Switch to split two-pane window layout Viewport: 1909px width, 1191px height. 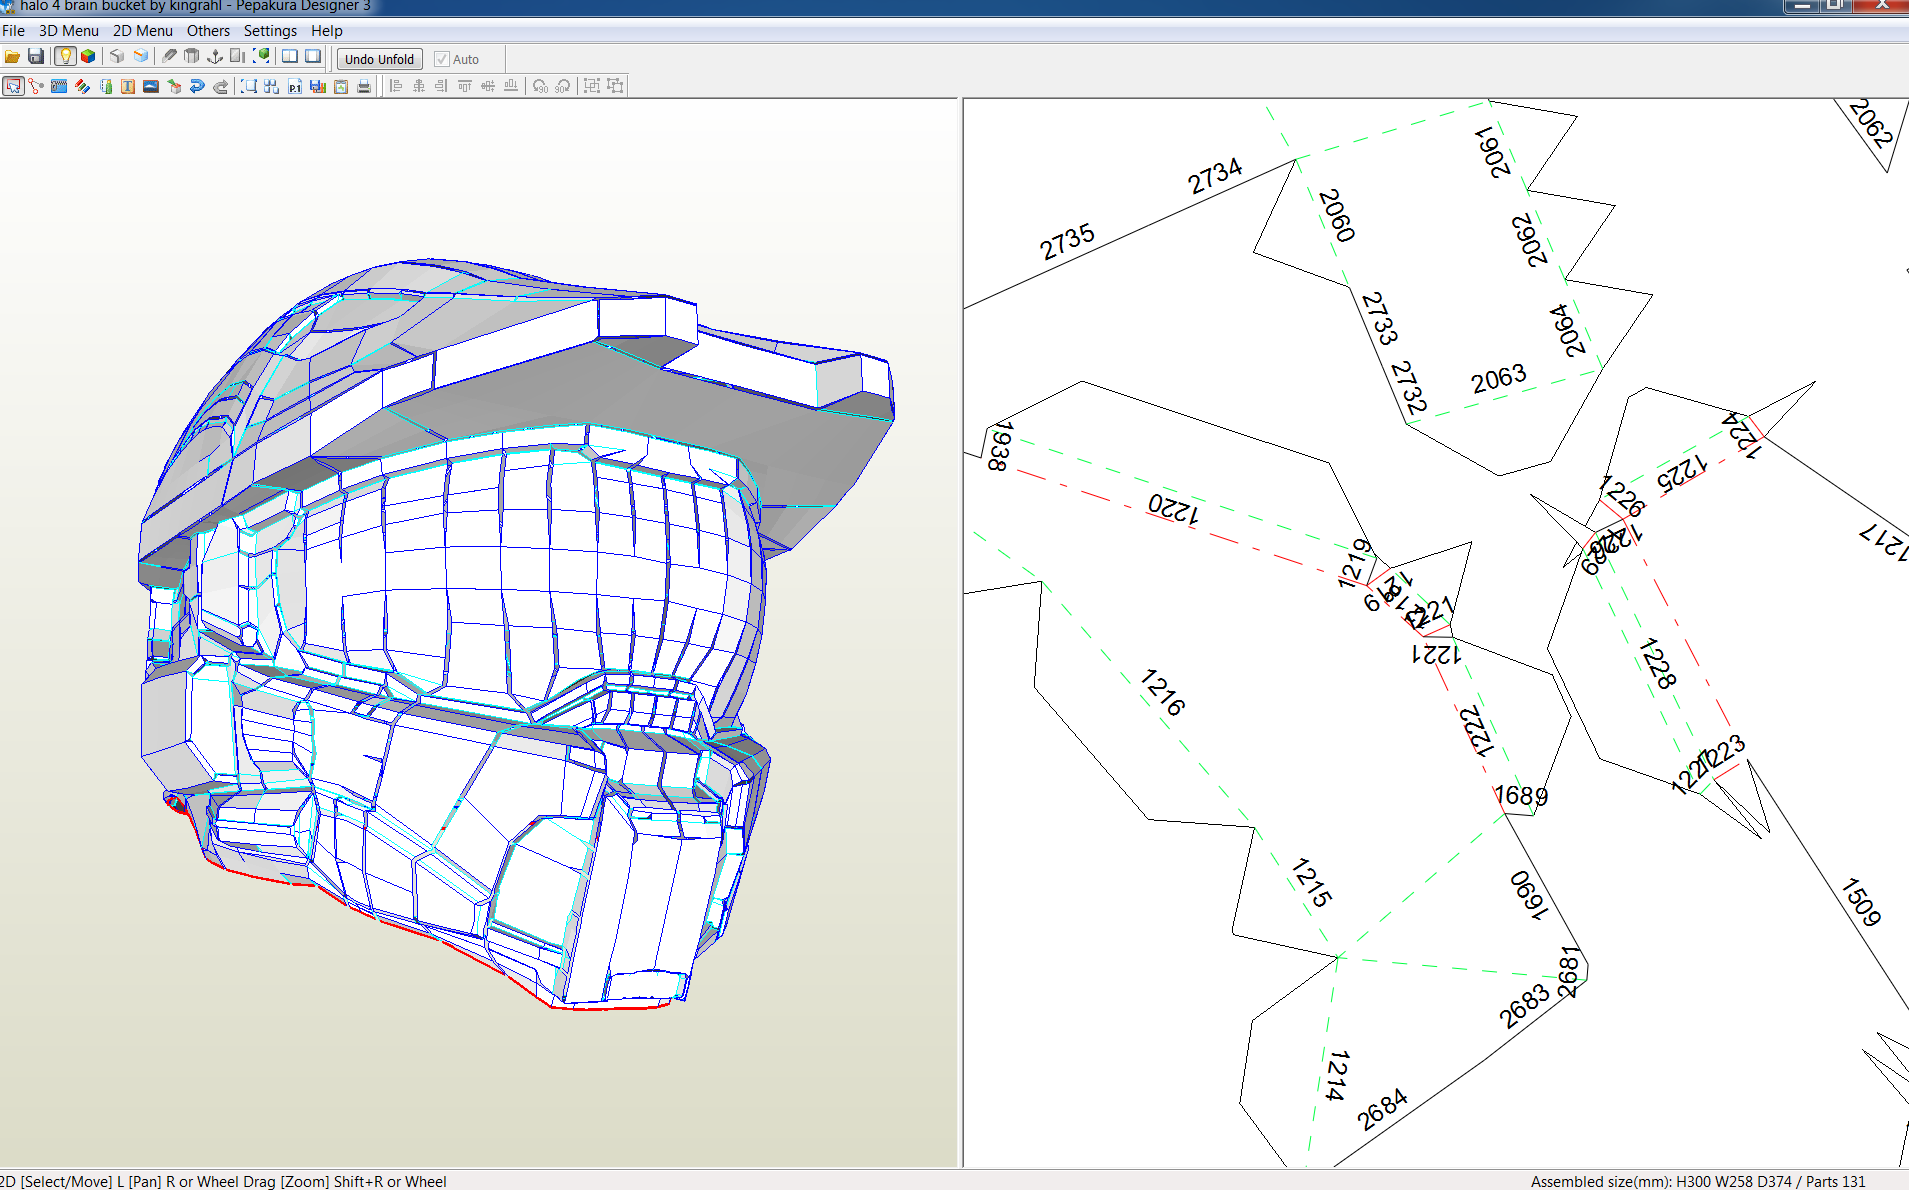click(290, 57)
